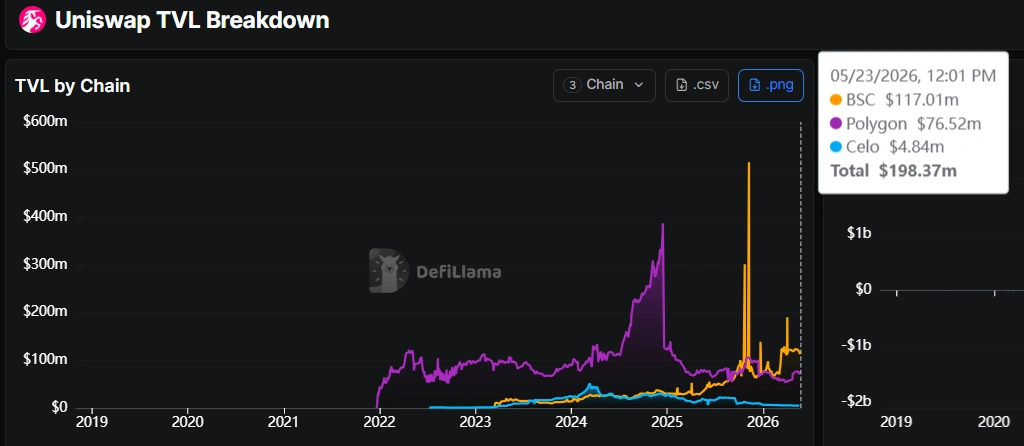The image size is (1024, 446).
Task: Click the $1b label on the right chart
Action: 859,233
